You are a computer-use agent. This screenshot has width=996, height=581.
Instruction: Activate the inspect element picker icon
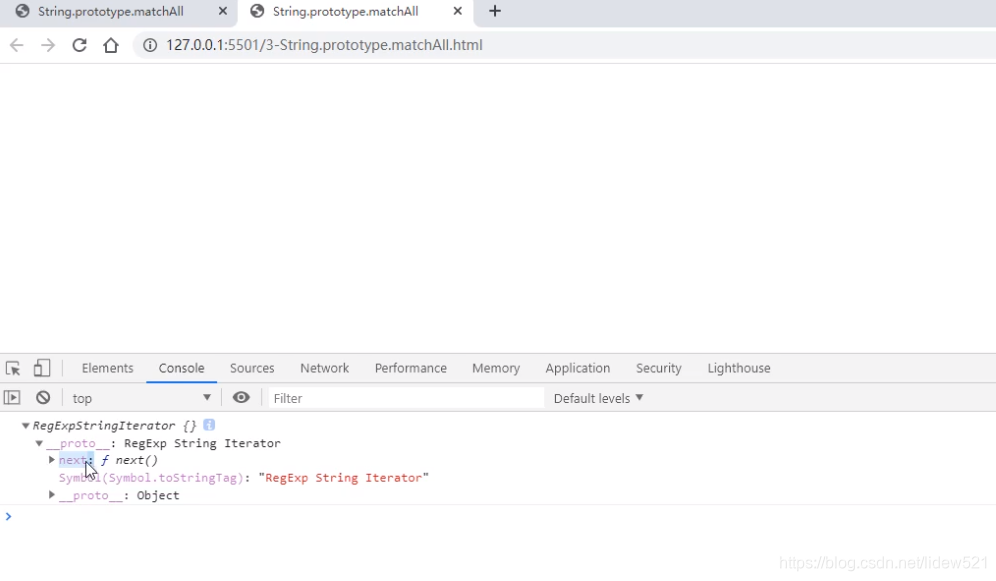click(13, 368)
